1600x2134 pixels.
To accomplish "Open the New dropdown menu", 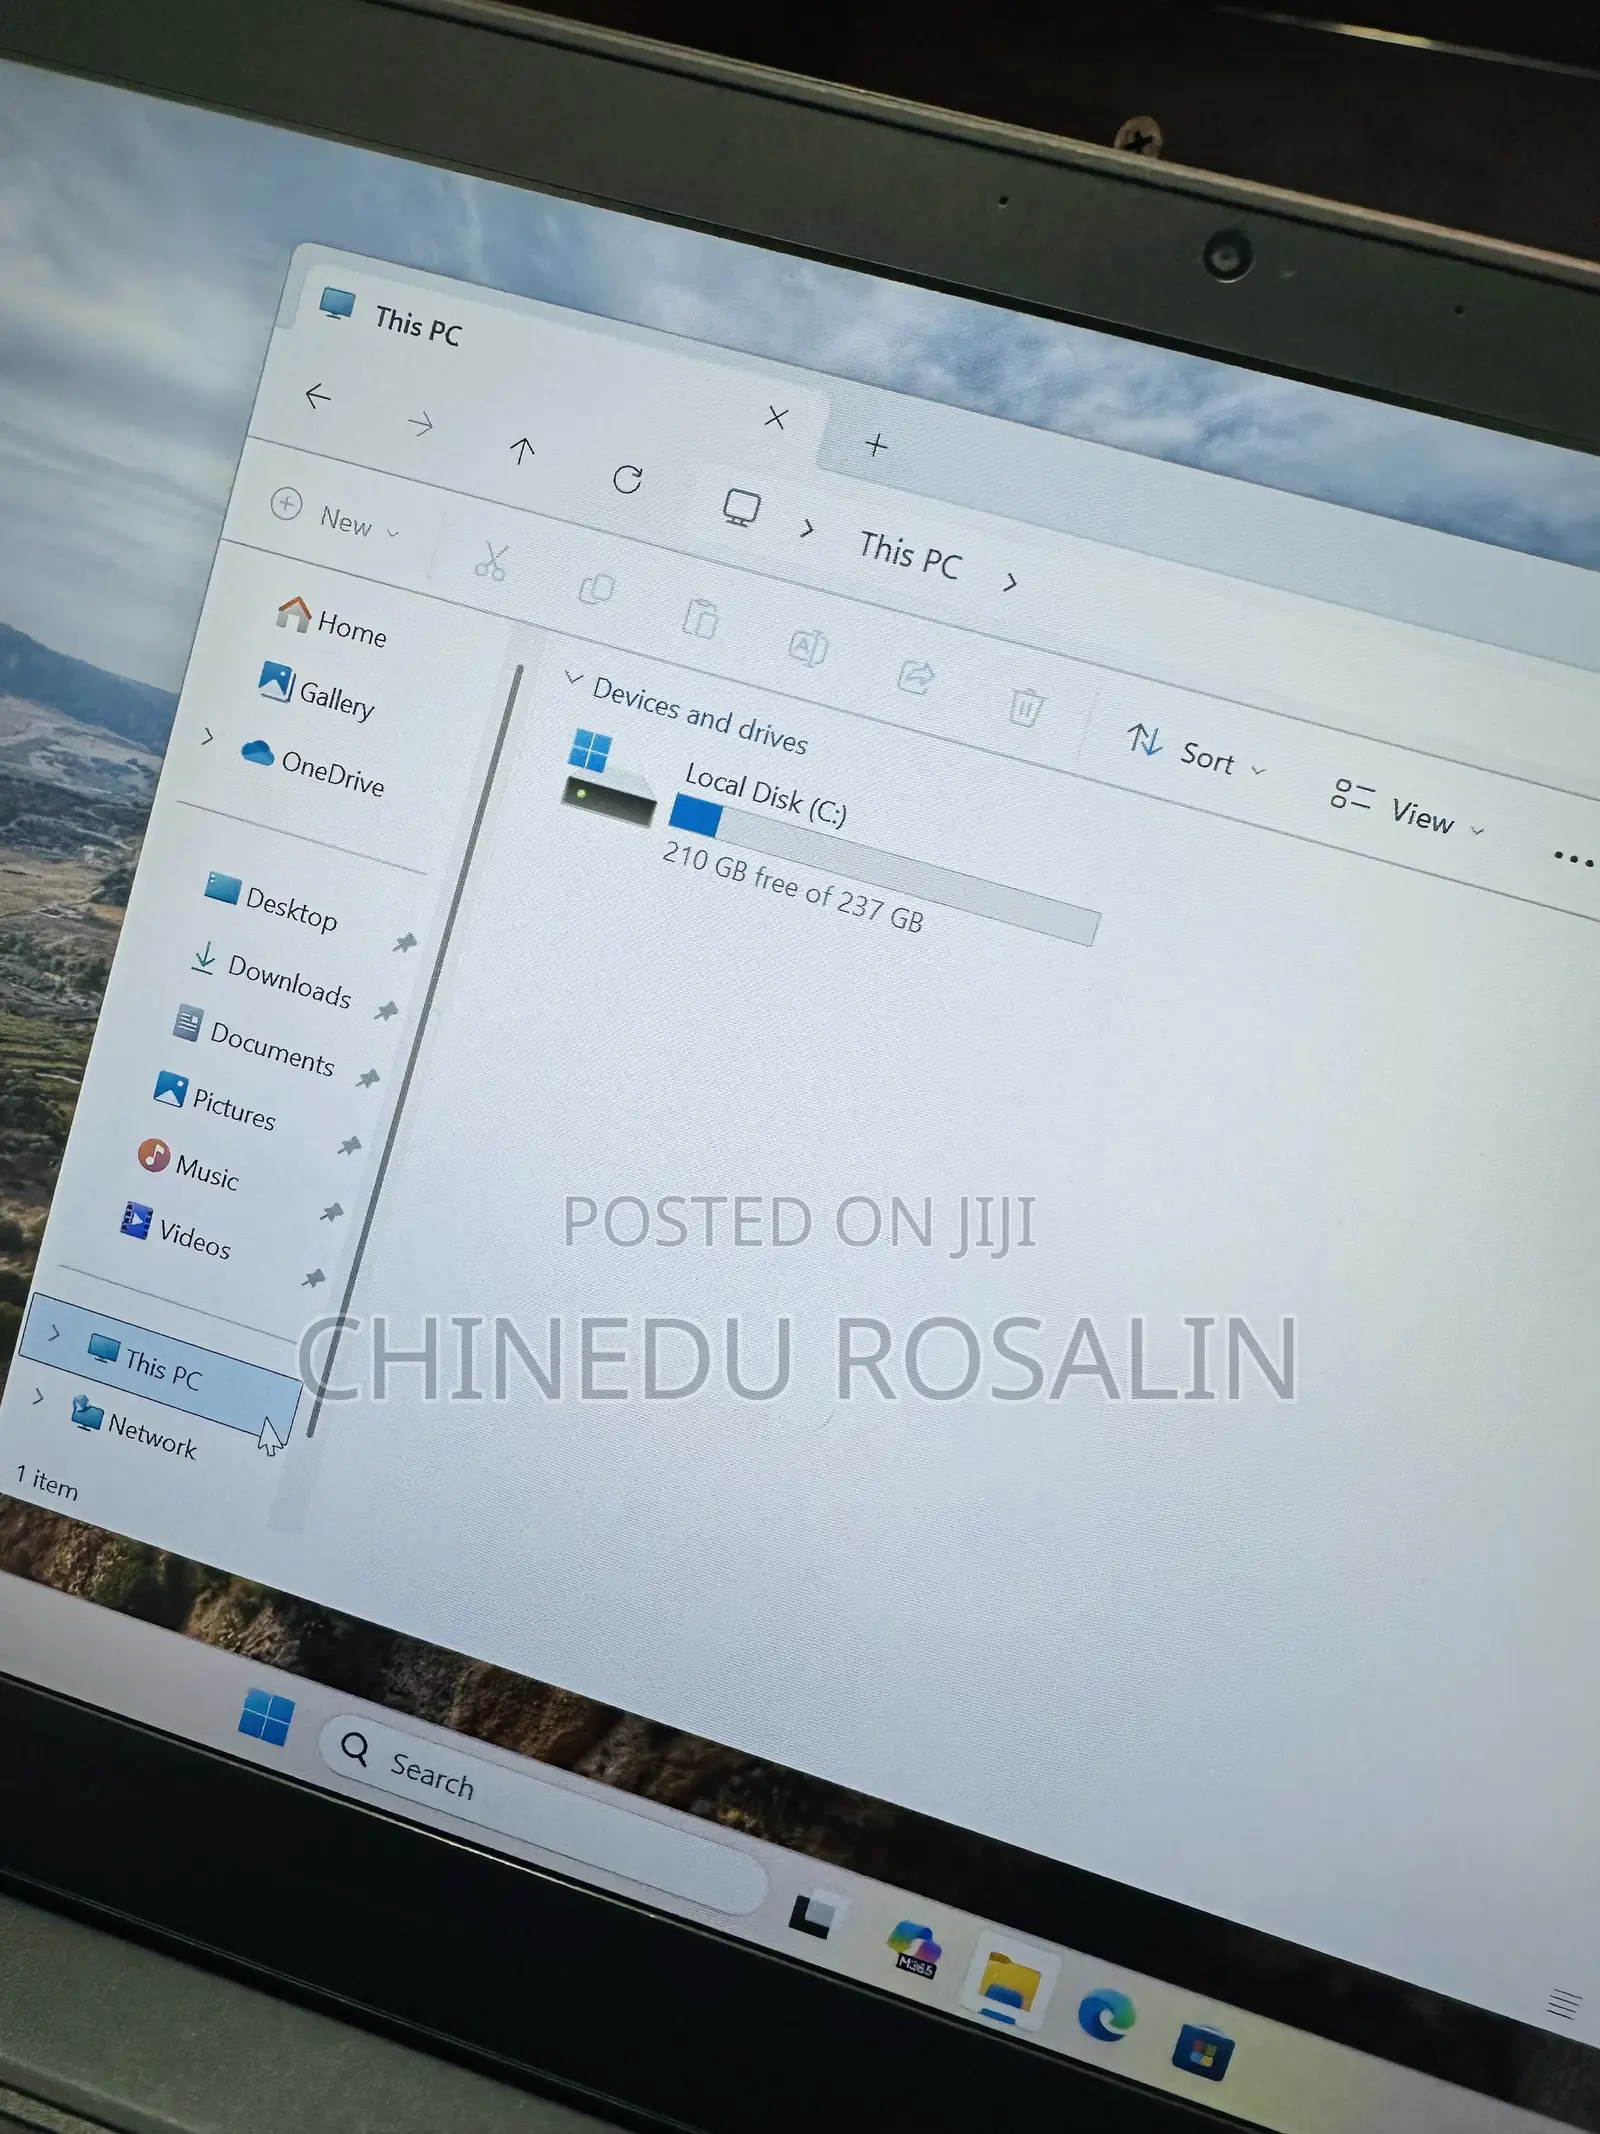I will click(336, 516).
